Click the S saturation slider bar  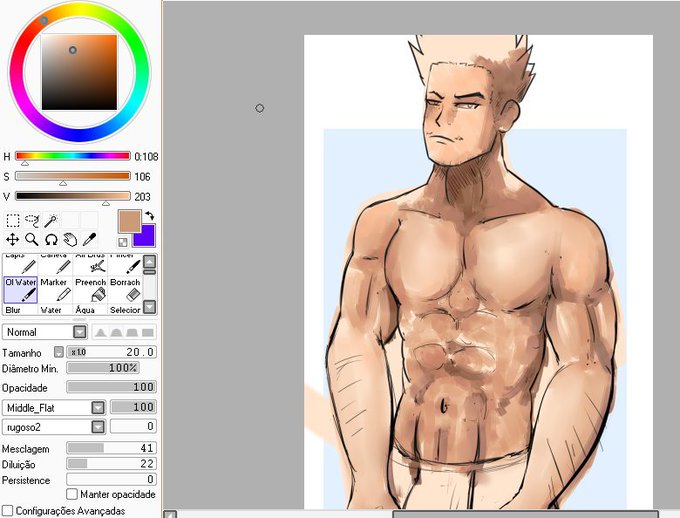coord(72,176)
